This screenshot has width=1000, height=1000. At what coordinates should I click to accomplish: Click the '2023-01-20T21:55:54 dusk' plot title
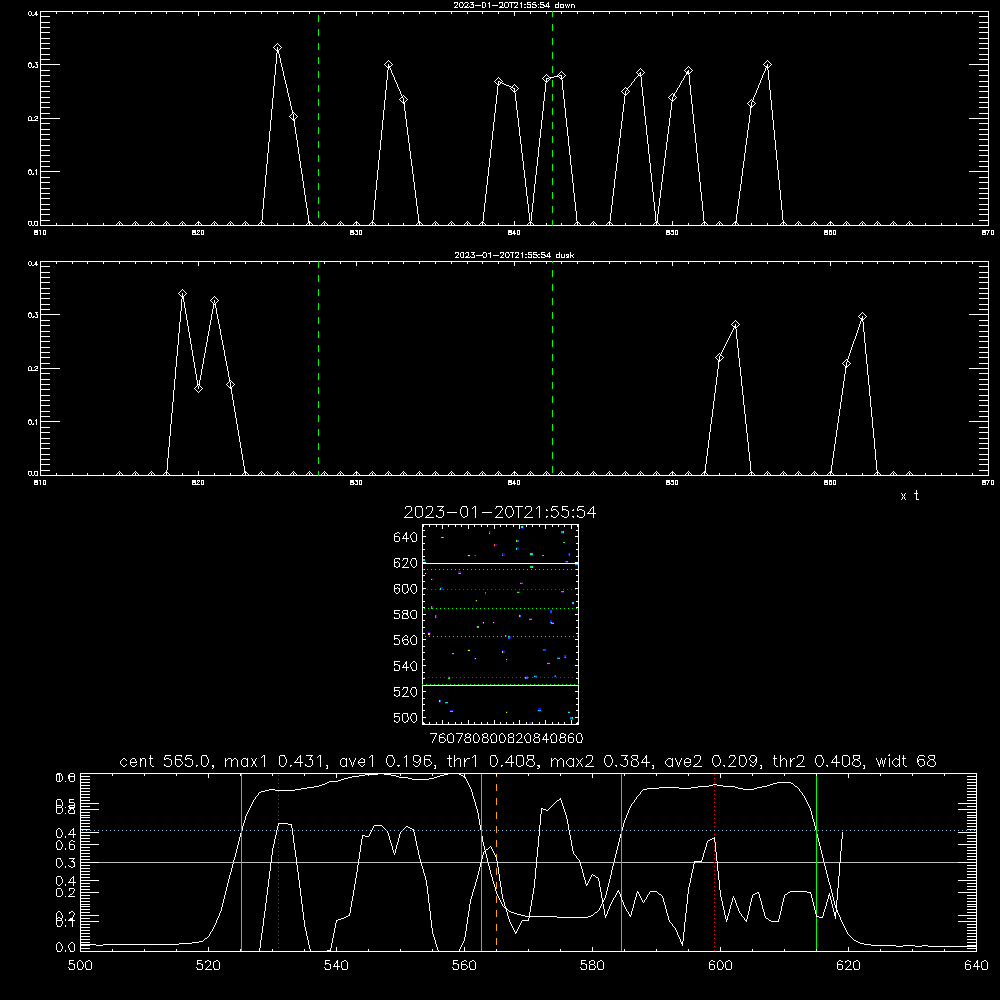(x=514, y=255)
